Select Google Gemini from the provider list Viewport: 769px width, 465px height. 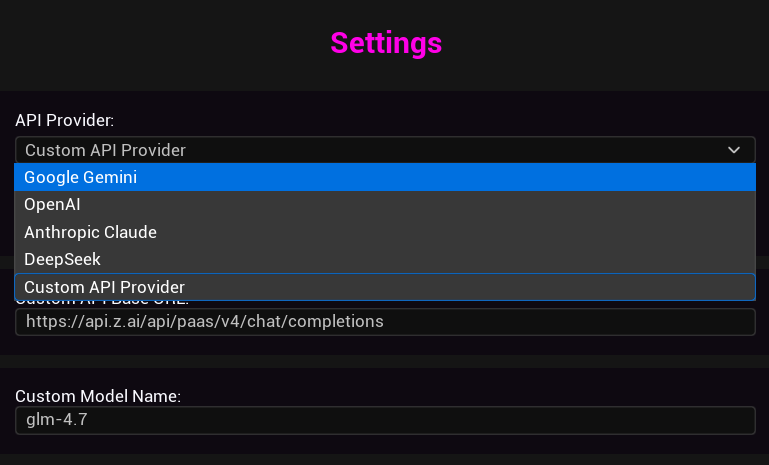point(81,178)
